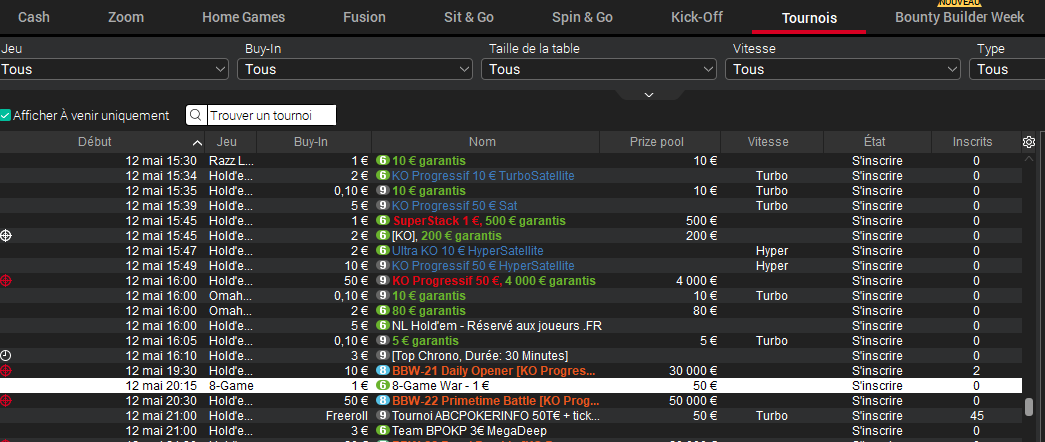
Task: Select the Tournois tab
Action: point(809,18)
